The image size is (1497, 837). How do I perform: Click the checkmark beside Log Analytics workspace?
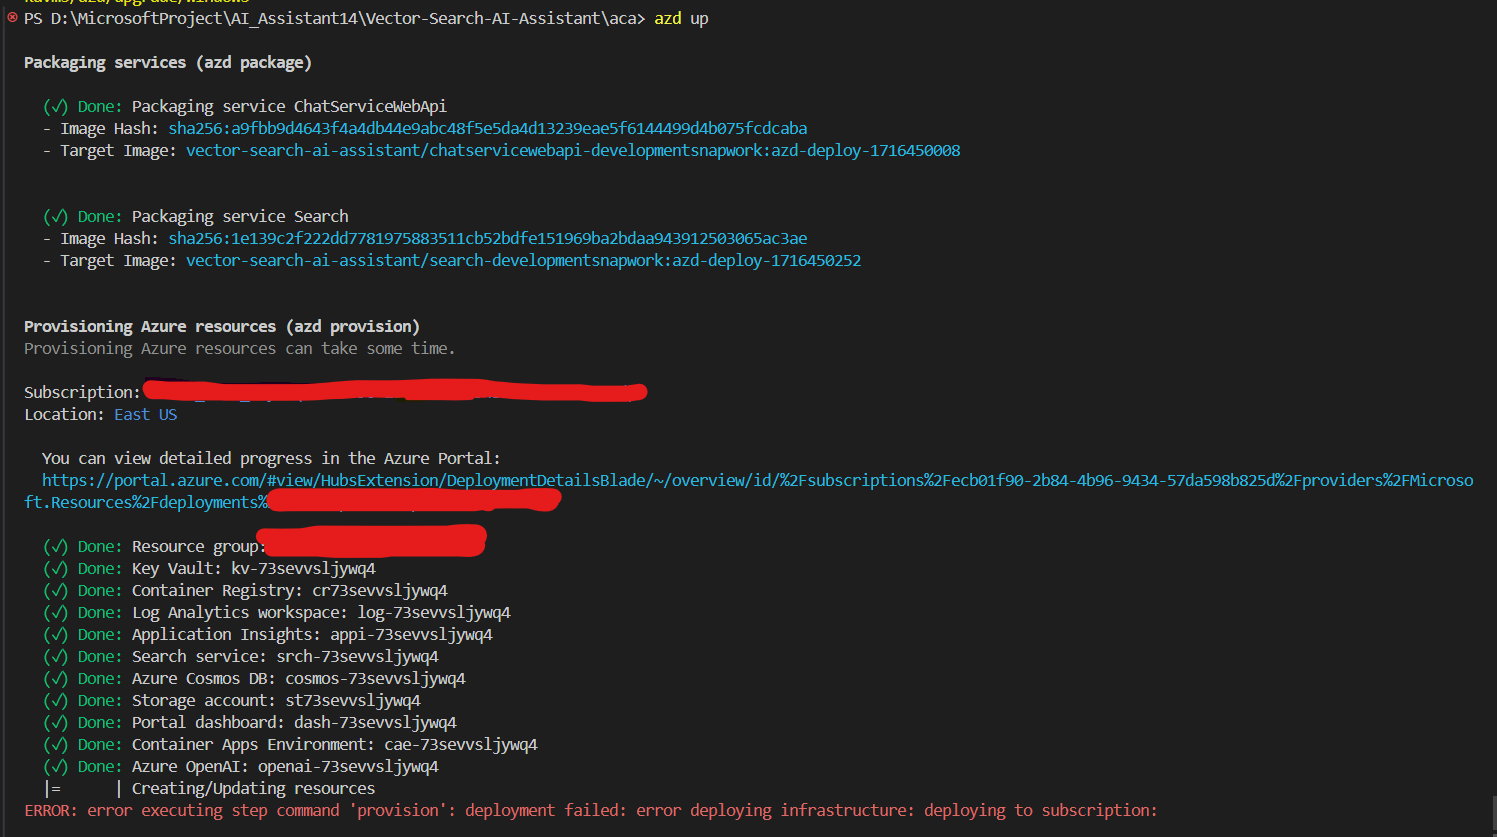55,612
